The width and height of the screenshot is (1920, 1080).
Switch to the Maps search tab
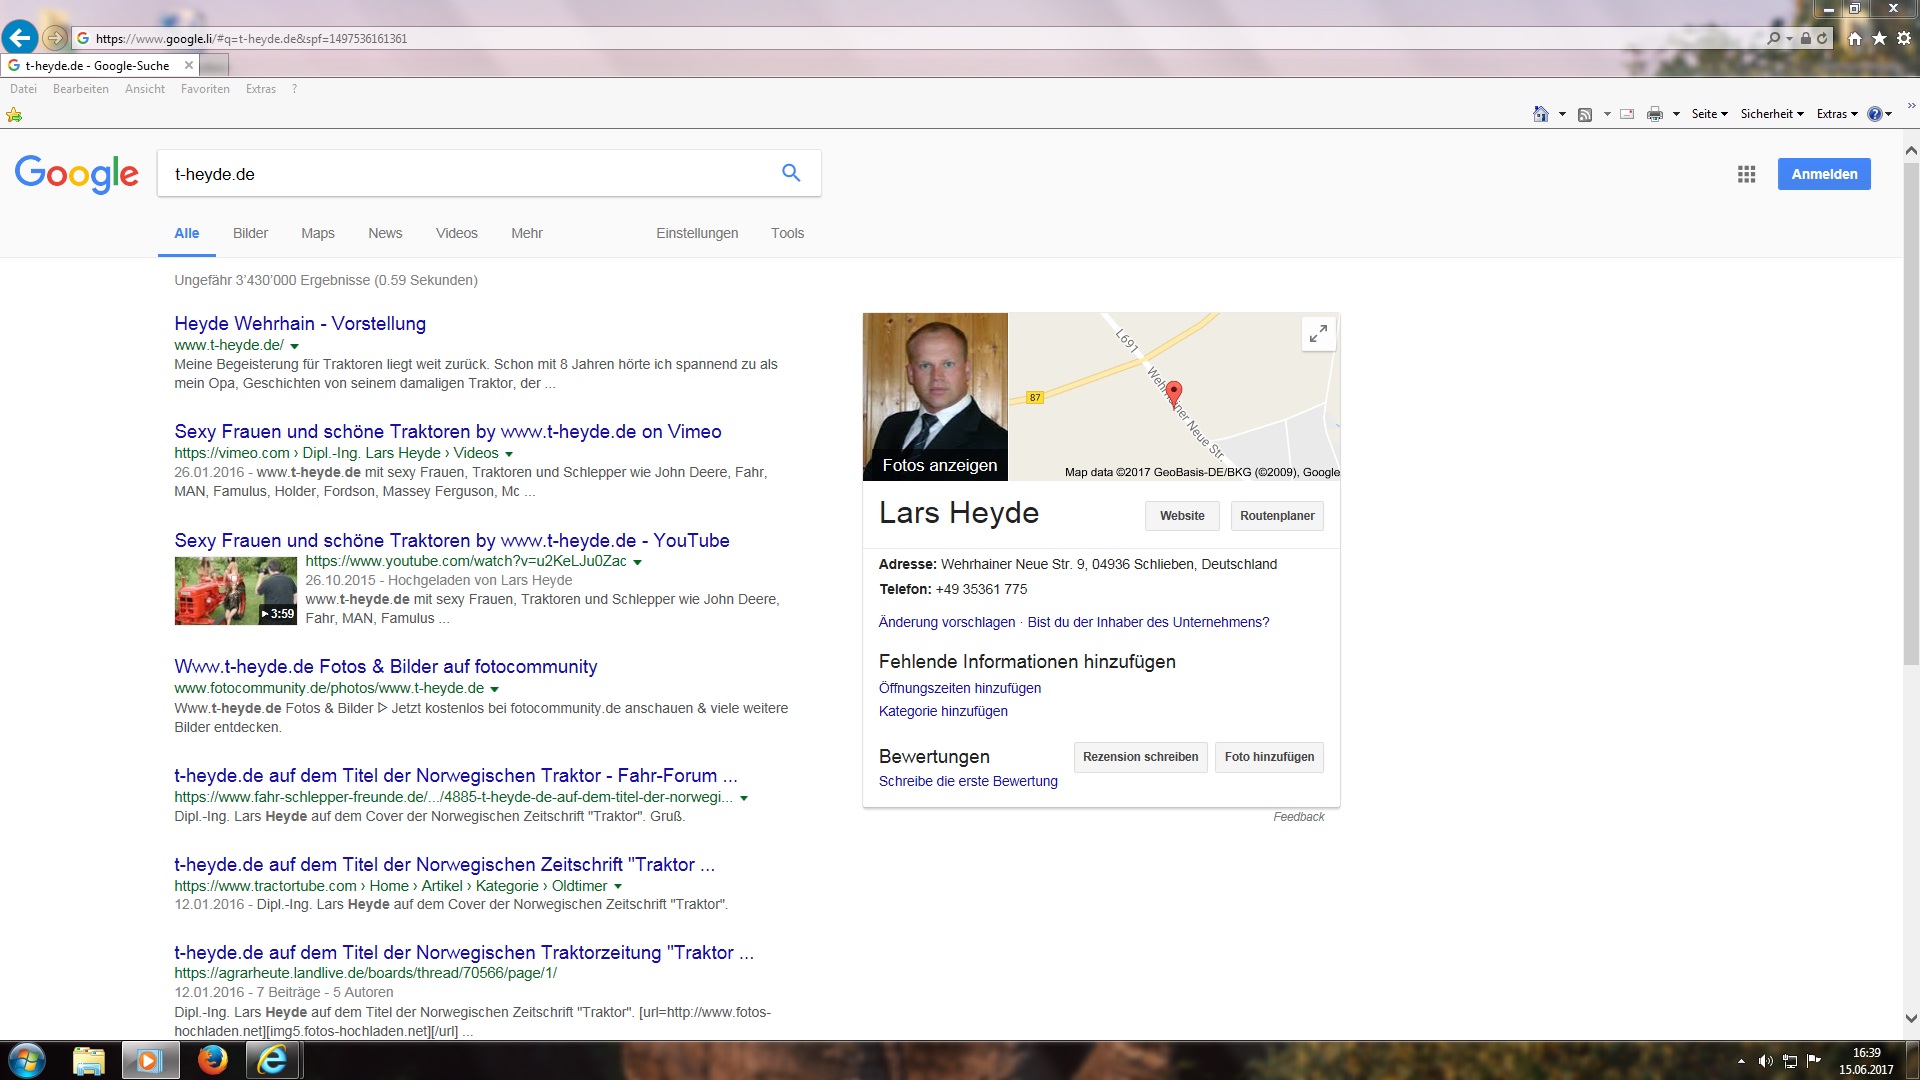point(318,233)
